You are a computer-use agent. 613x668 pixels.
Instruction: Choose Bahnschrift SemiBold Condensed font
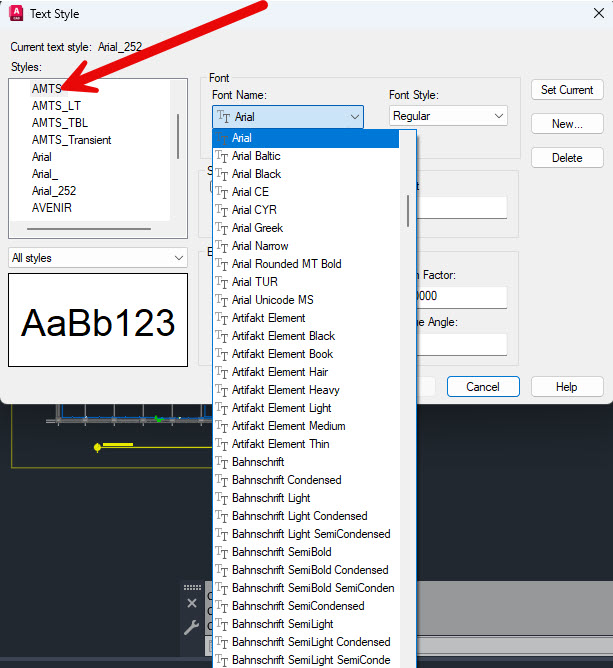306,570
